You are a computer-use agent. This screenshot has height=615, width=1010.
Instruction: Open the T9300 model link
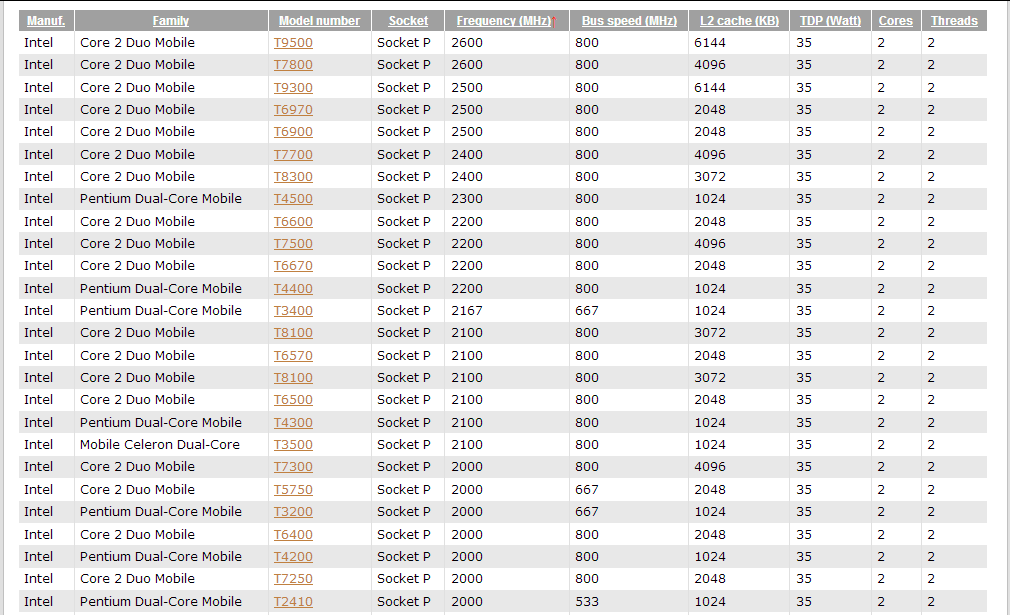[x=293, y=88]
